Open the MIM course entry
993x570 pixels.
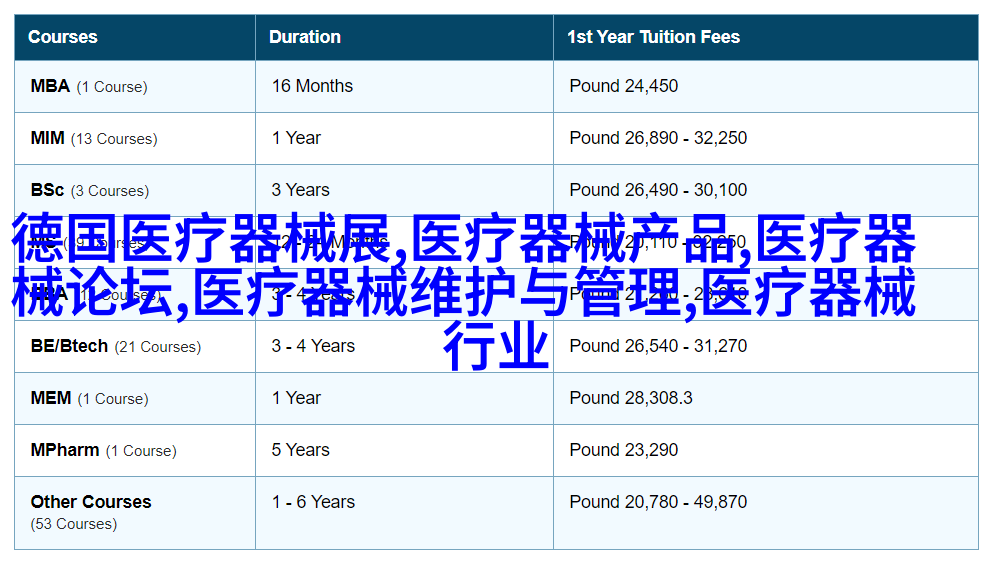pyautogui.click(x=47, y=138)
